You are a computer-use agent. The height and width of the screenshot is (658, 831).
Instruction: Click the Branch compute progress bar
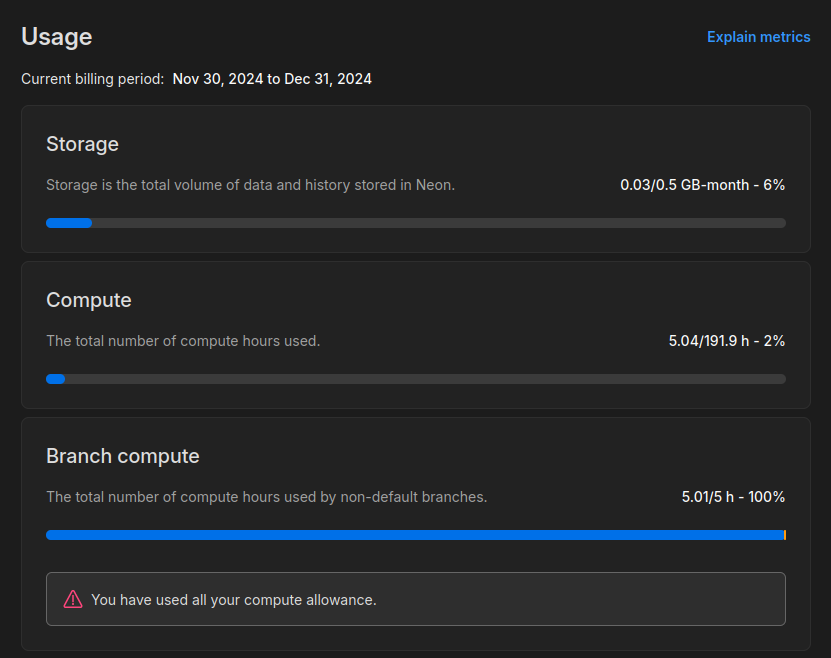click(415, 535)
